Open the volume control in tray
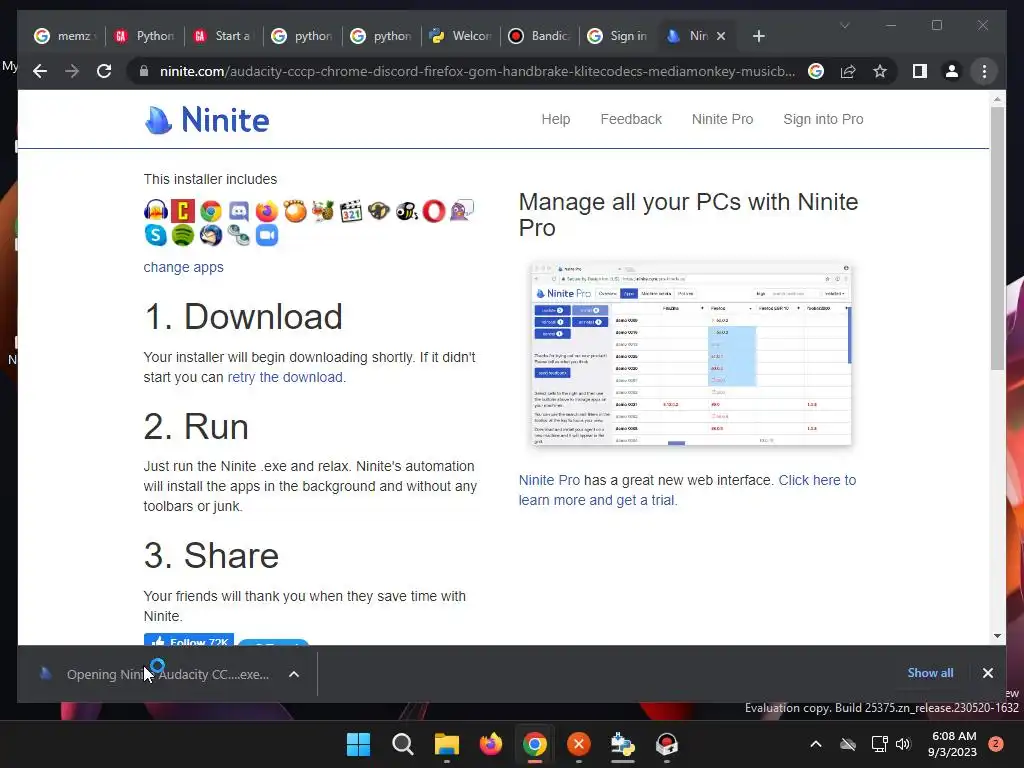This screenshot has width=1024, height=768. pyautogui.click(x=903, y=744)
